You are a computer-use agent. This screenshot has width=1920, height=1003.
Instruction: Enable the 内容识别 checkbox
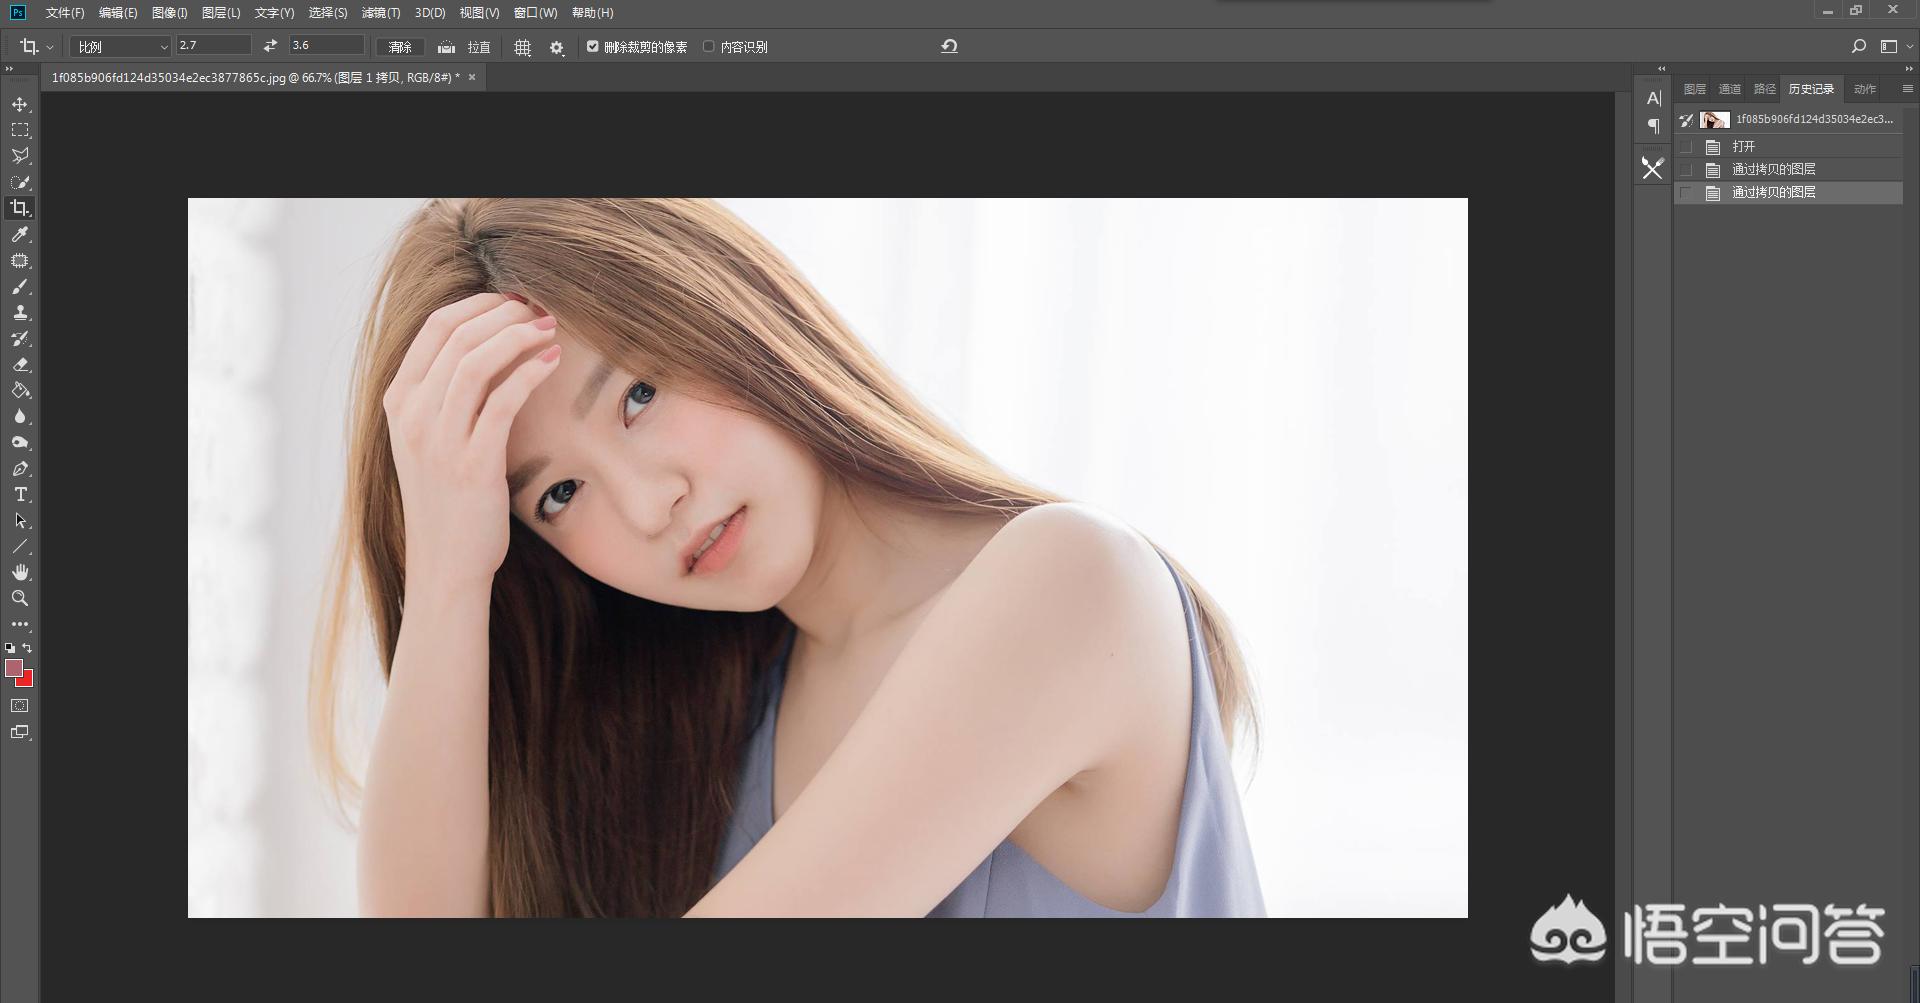709,46
